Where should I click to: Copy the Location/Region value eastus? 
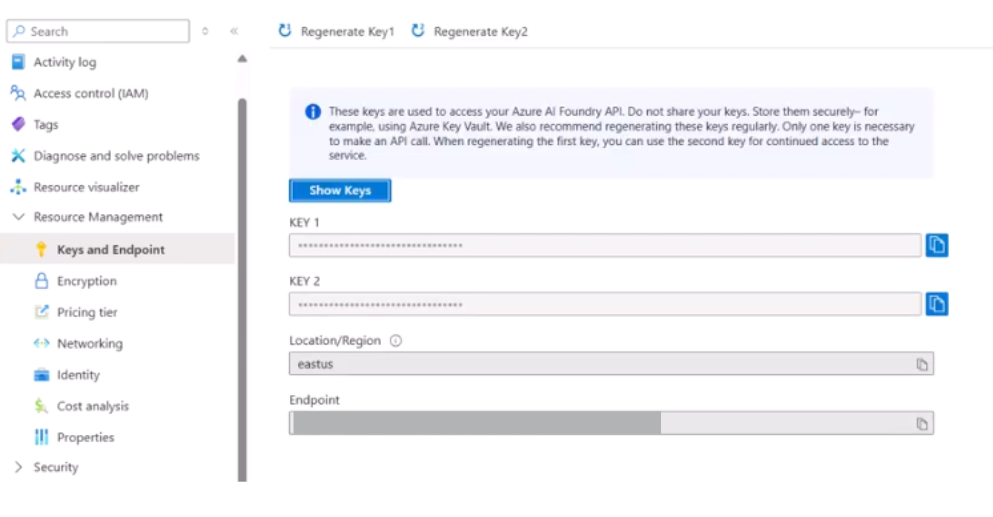click(x=922, y=364)
